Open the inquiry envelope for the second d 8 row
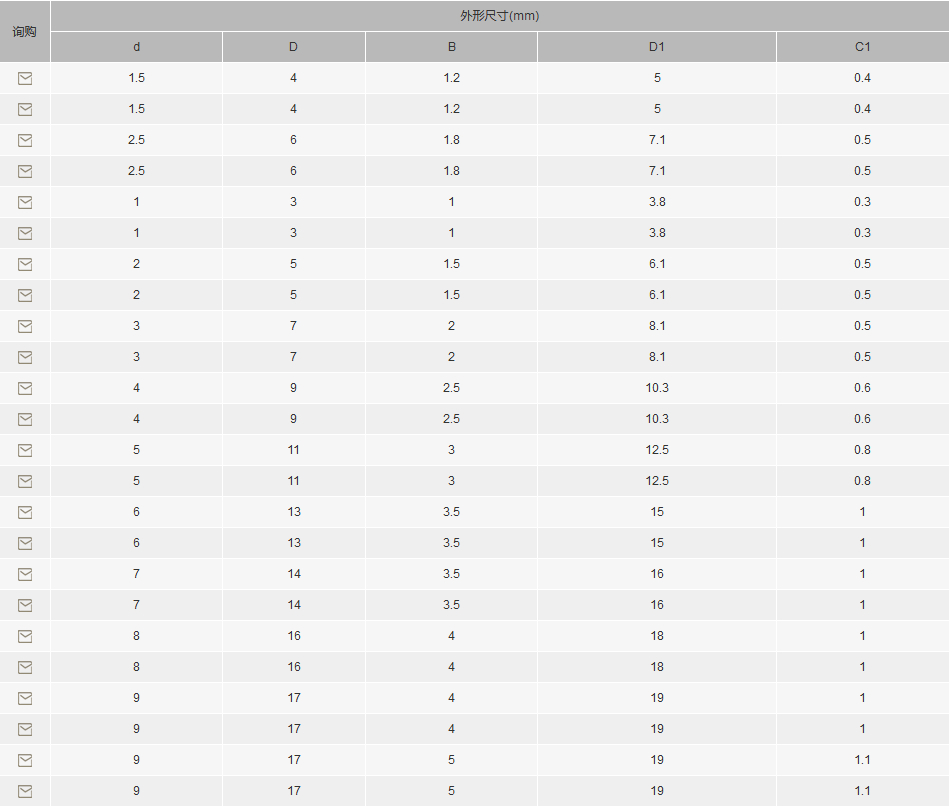949x808 pixels. tap(25, 668)
